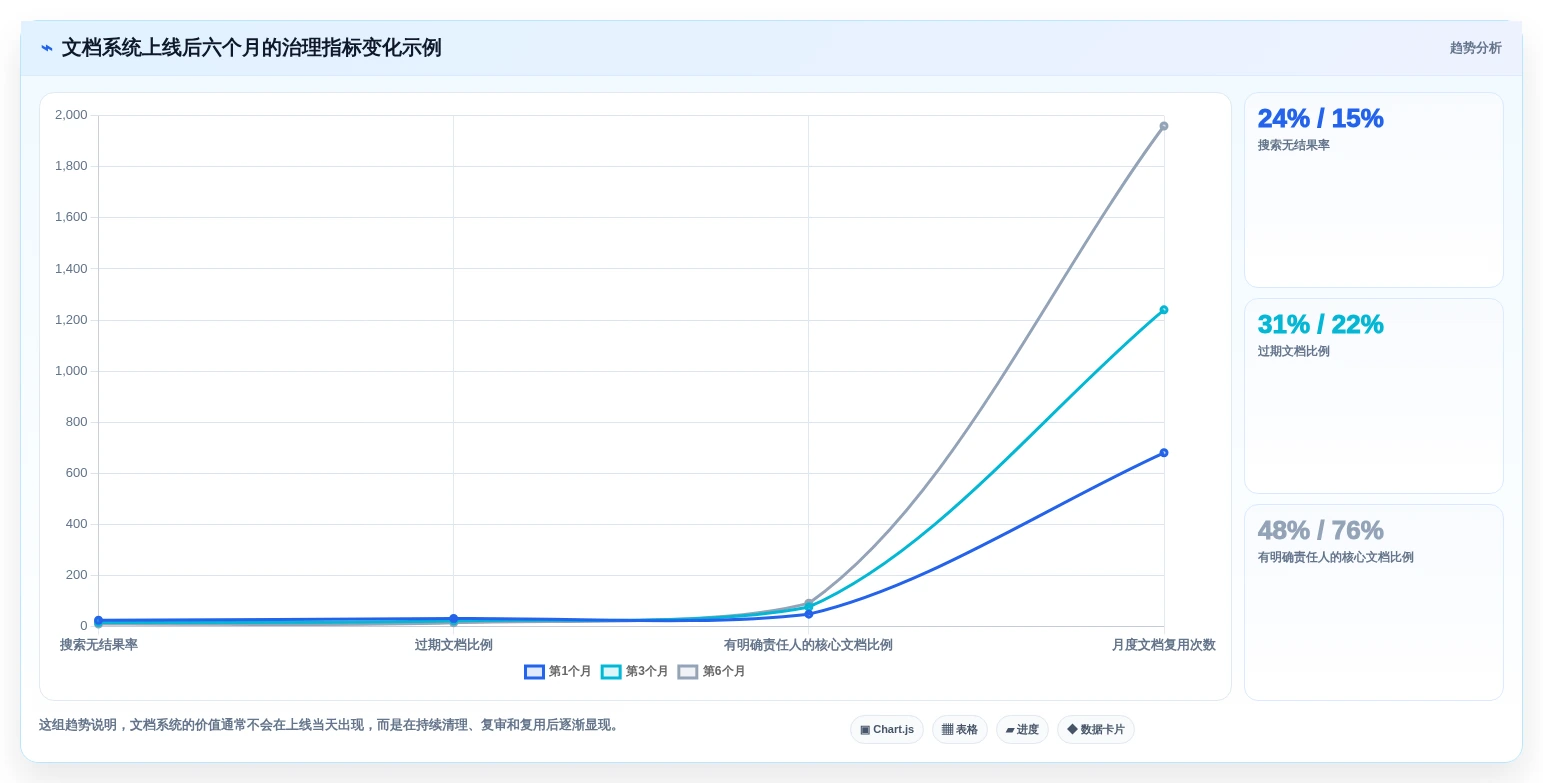Viewport: 1543px width, 783px height.
Task: Click the cyan 第3个月 legend color box
Action: [x=612, y=672]
